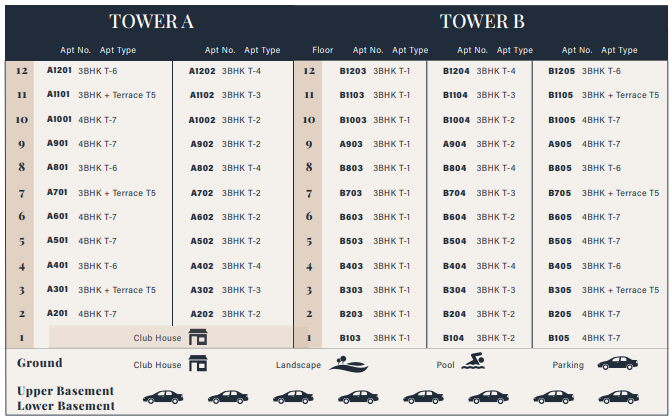The width and height of the screenshot is (672, 417).
Task: Click the Pool swimmer icon
Action: click(x=473, y=361)
